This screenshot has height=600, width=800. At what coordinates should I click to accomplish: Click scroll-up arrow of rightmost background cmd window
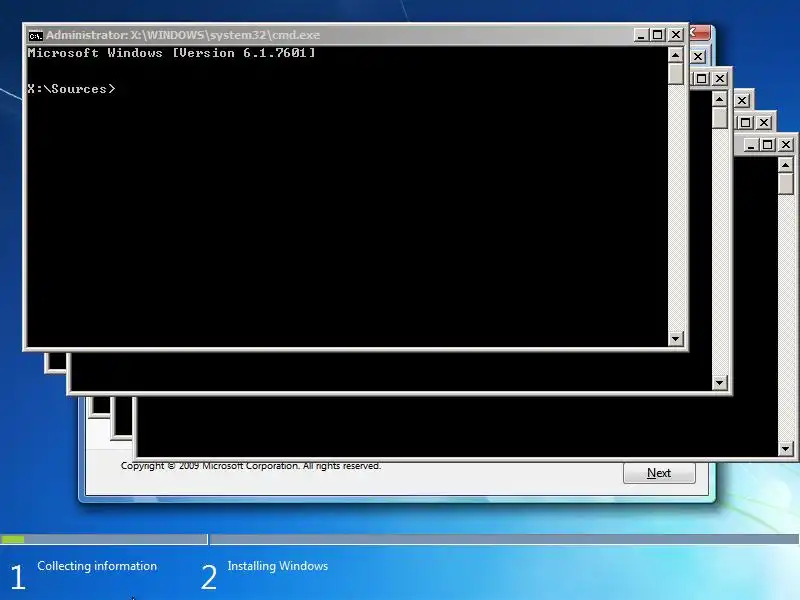786,165
